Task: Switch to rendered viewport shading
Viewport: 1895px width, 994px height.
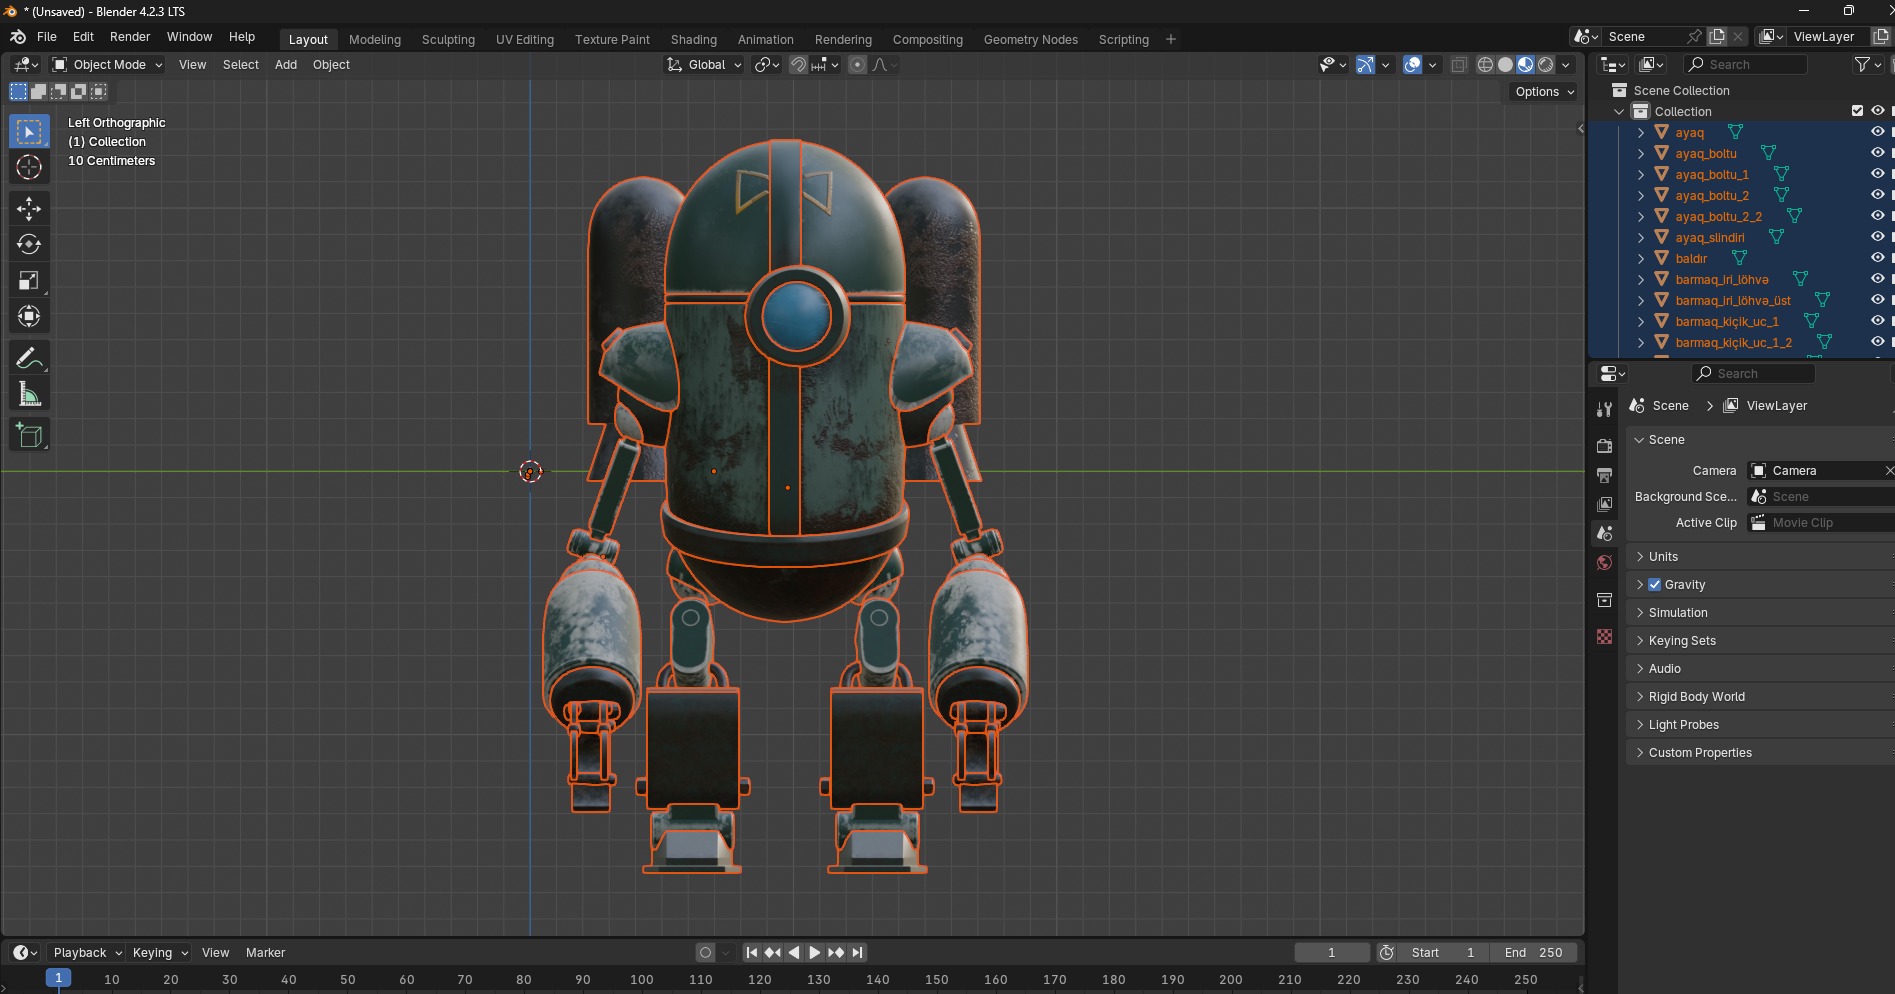Action: click(1545, 64)
